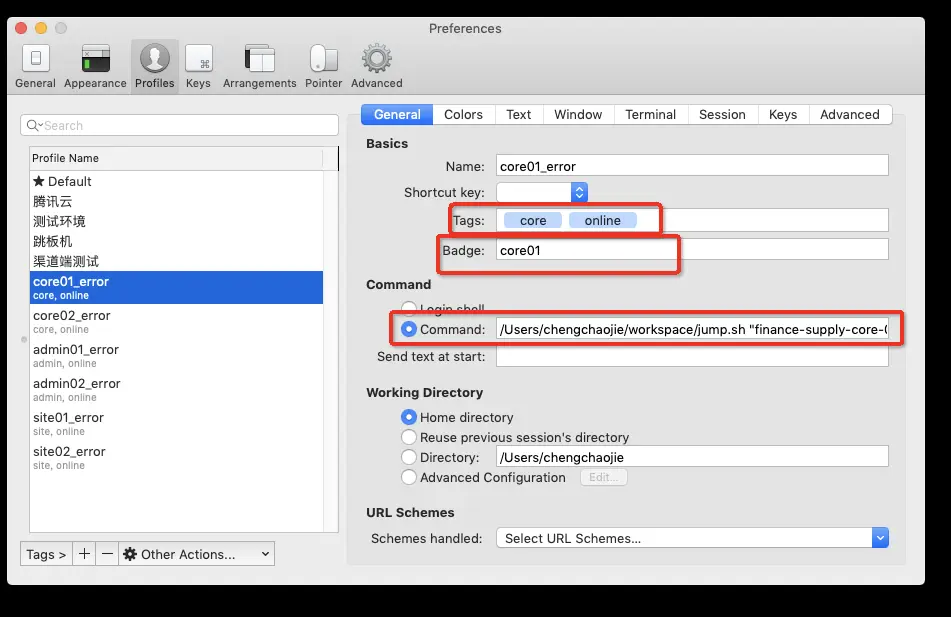Remove selected profile with minus button

coord(107,554)
